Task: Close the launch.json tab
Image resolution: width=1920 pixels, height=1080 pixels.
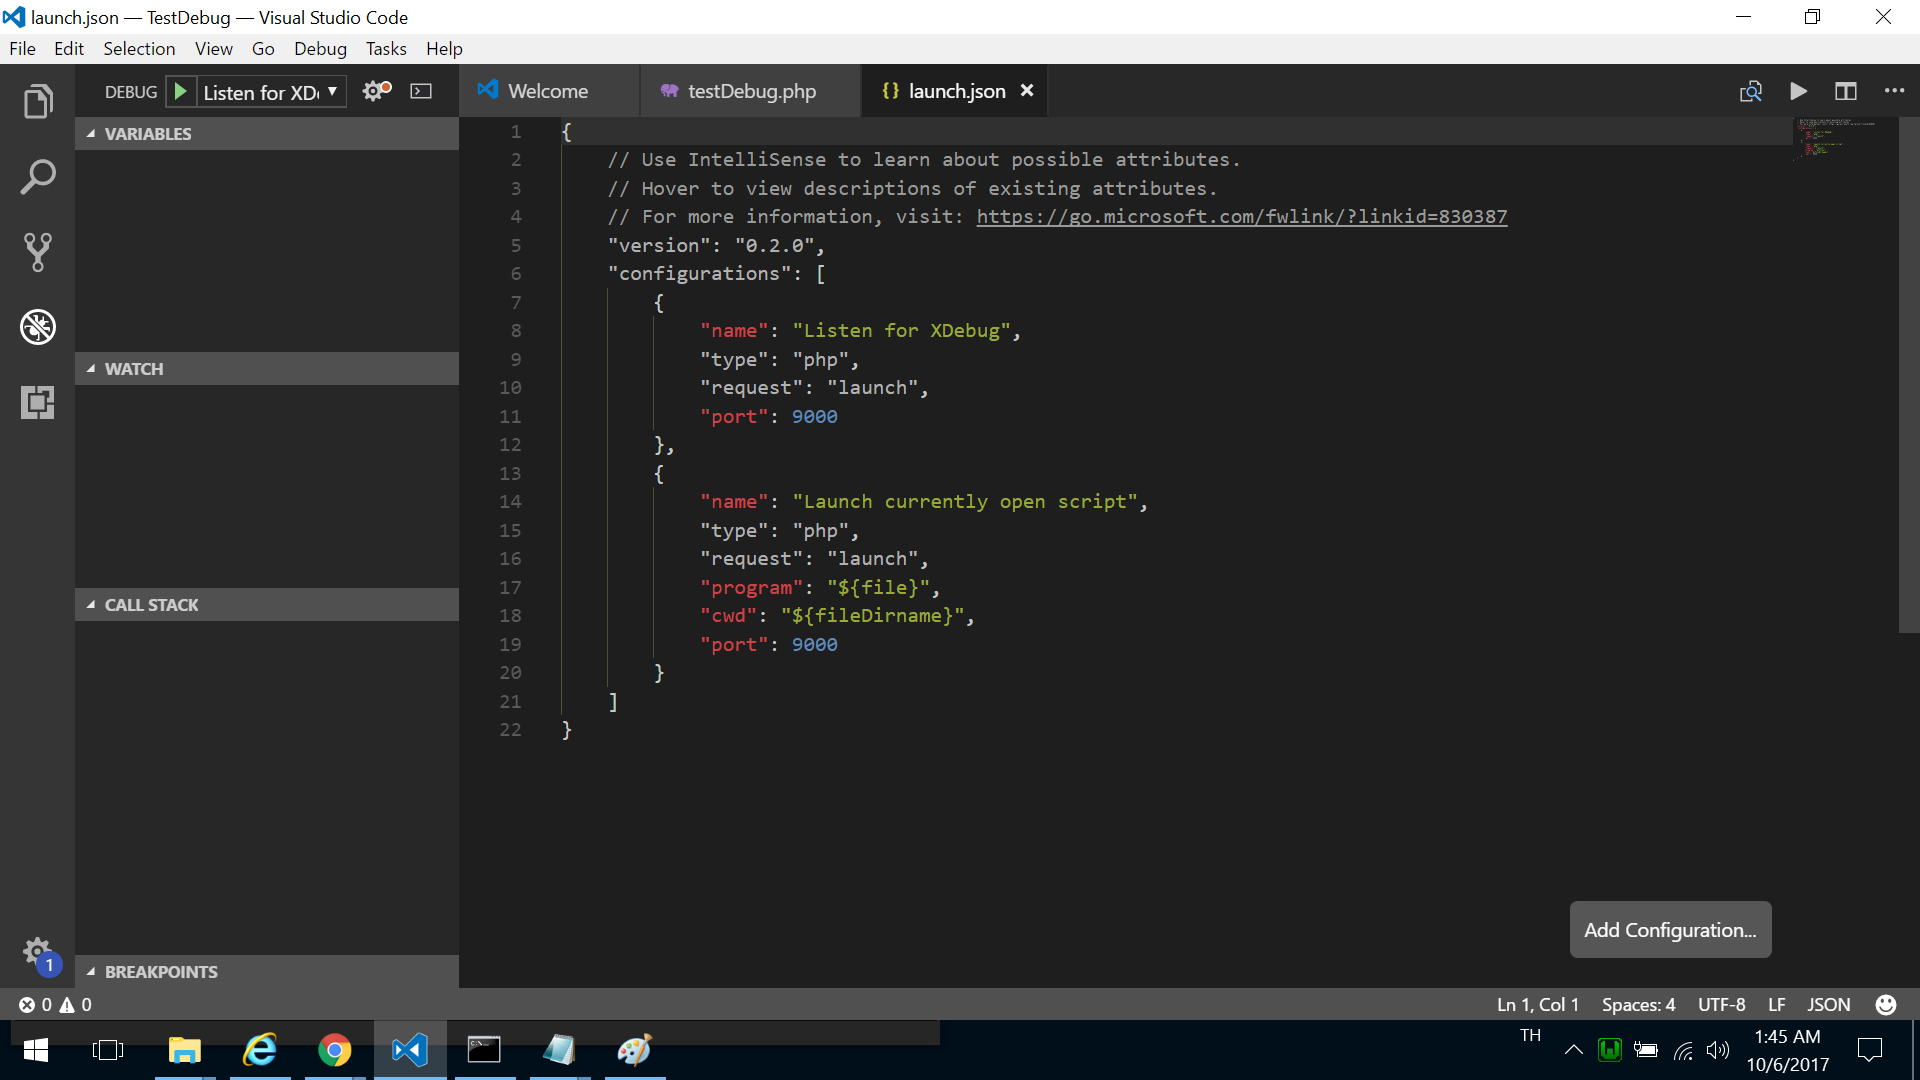Action: (x=1027, y=91)
